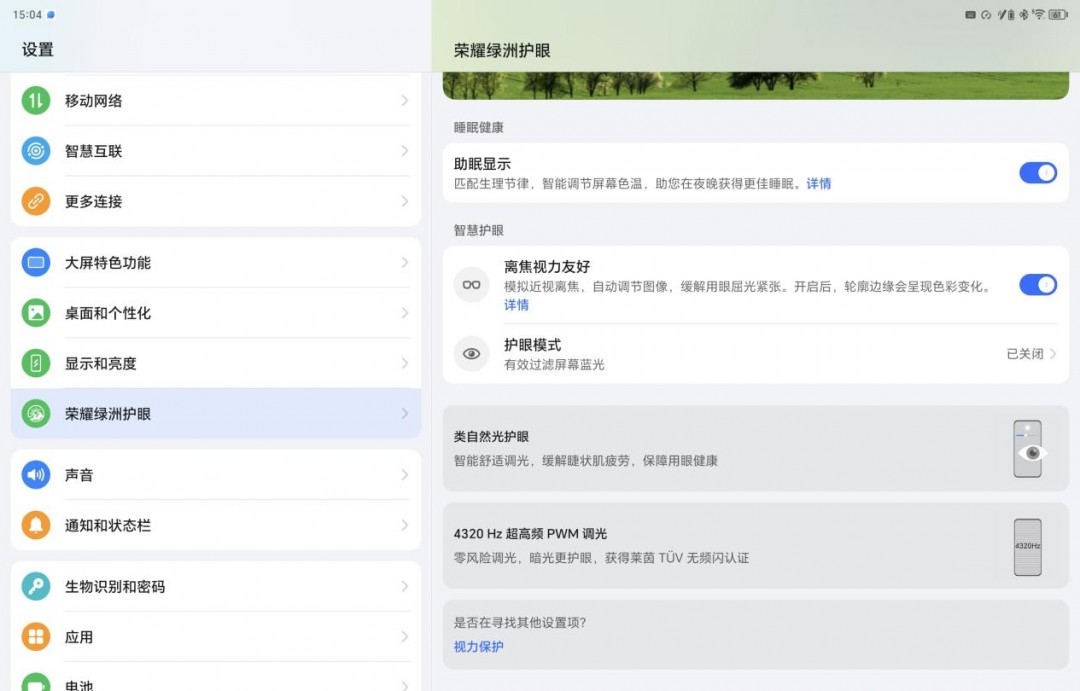Expand 桌面和个性化 row chevron
1080x691 pixels.
pos(405,313)
